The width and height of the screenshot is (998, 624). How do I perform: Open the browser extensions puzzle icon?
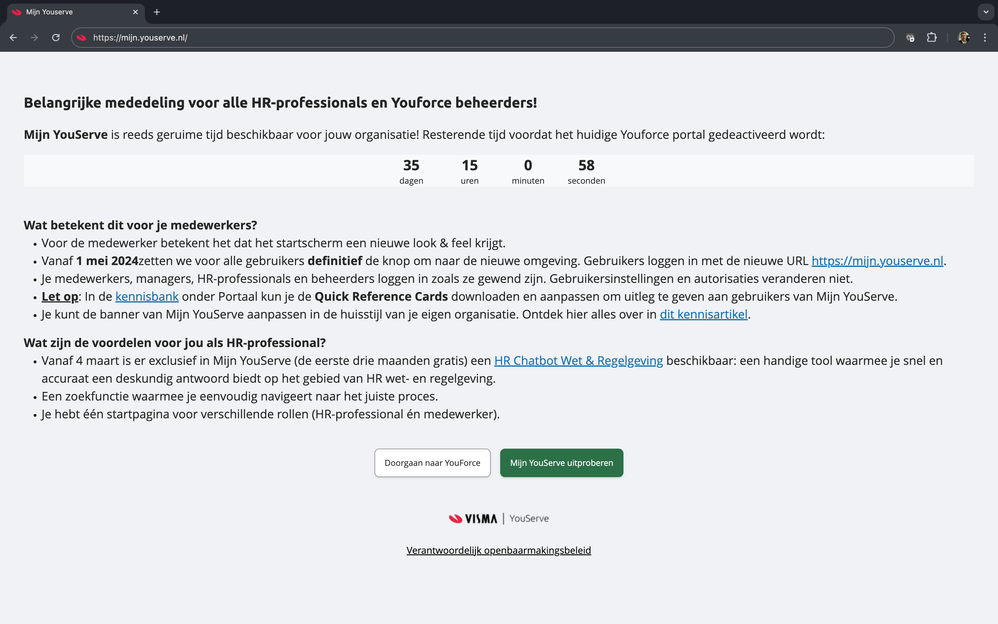(932, 38)
